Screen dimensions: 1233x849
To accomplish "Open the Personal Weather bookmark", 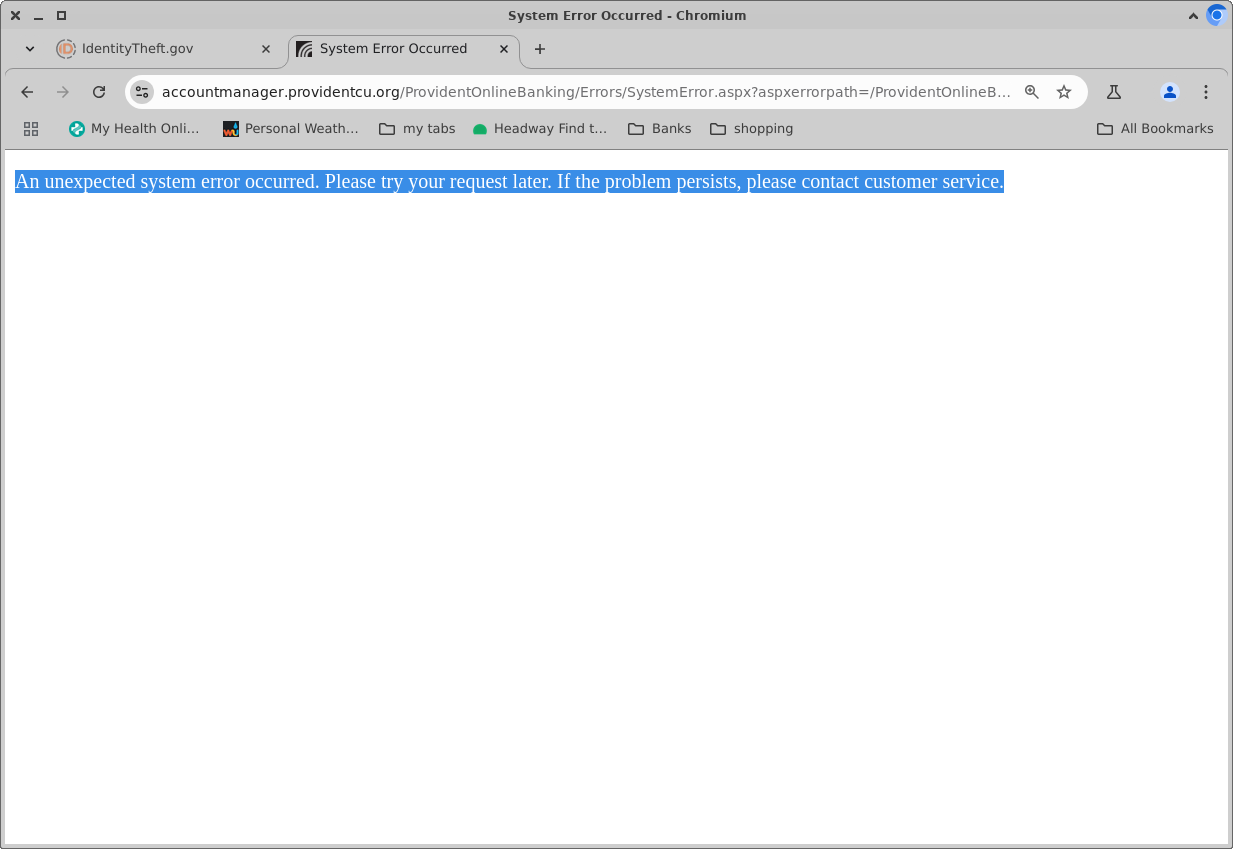I will pyautogui.click(x=290, y=129).
